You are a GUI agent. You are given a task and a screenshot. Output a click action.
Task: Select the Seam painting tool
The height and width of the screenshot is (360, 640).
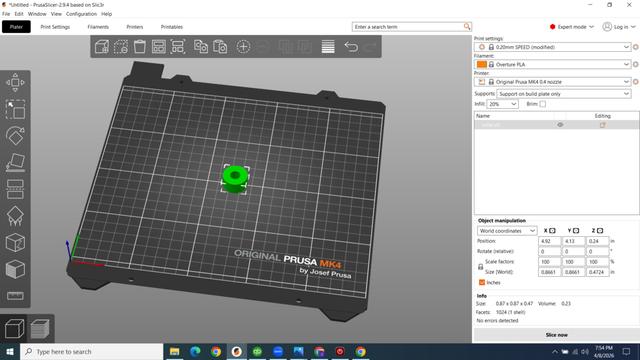[15, 243]
